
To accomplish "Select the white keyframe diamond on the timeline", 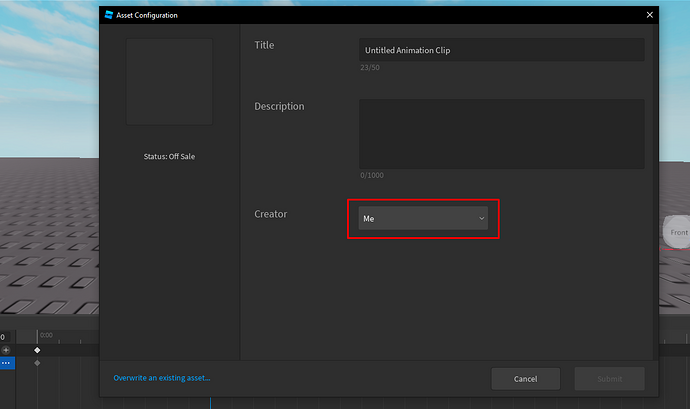I will pos(38,350).
